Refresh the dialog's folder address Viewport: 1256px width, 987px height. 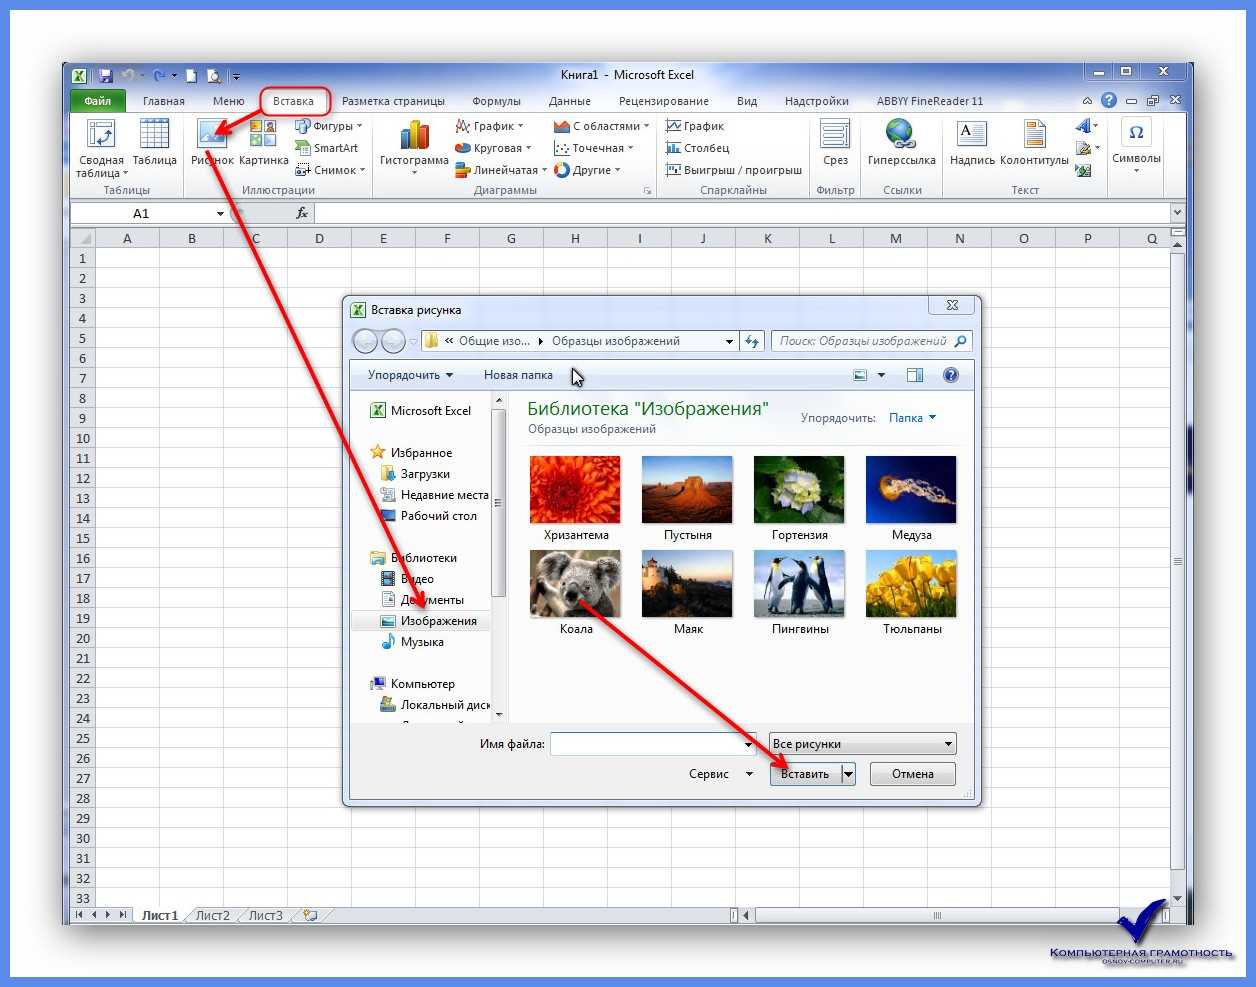tap(752, 341)
